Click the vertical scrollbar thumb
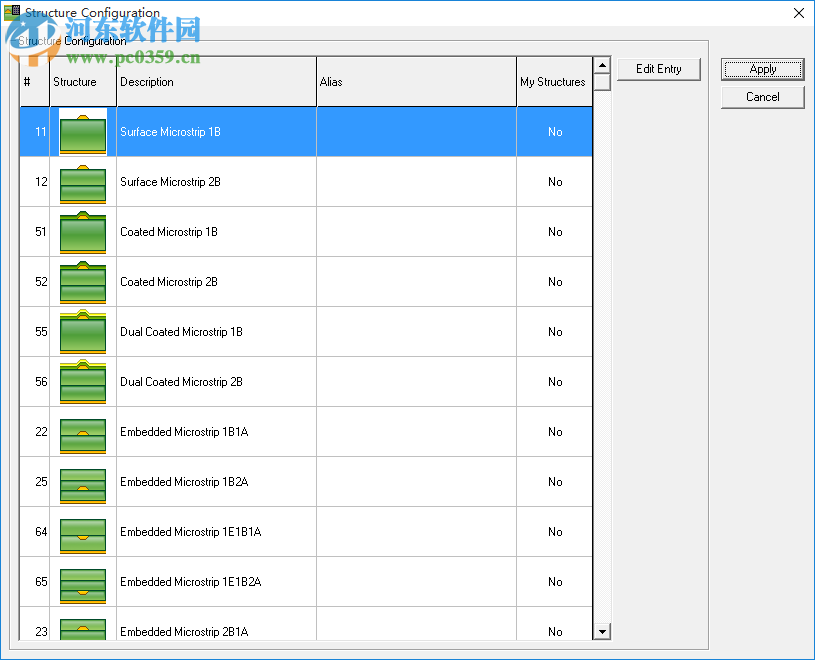The height and width of the screenshot is (660, 815). coord(602,83)
